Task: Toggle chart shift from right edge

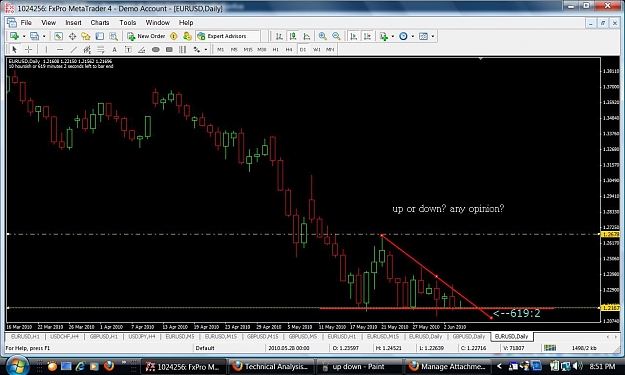Action: point(367,36)
